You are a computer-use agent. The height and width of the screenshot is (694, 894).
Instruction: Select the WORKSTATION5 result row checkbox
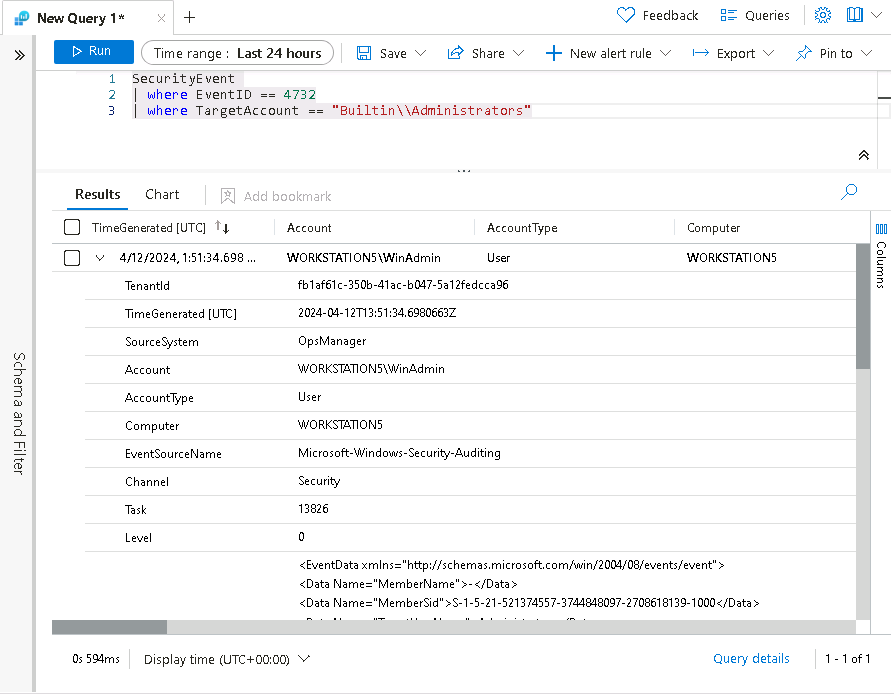coord(72,258)
